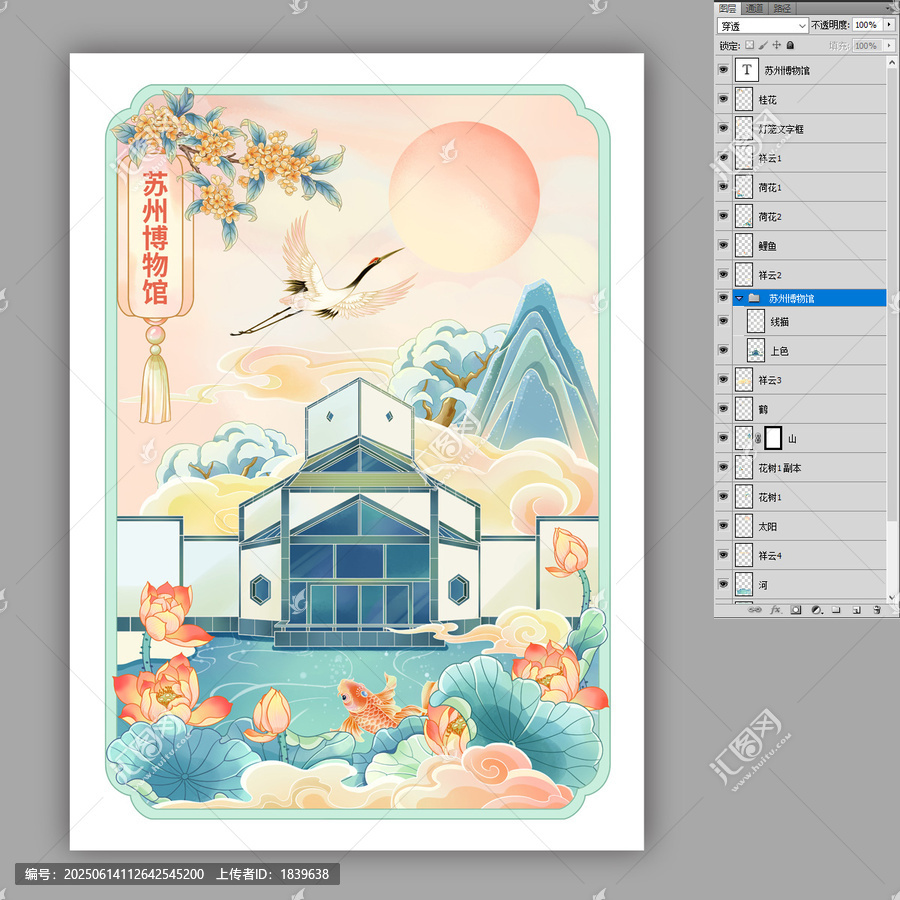Click the layers scrollbar up arrow
The height and width of the screenshot is (900, 900).
coord(892,61)
